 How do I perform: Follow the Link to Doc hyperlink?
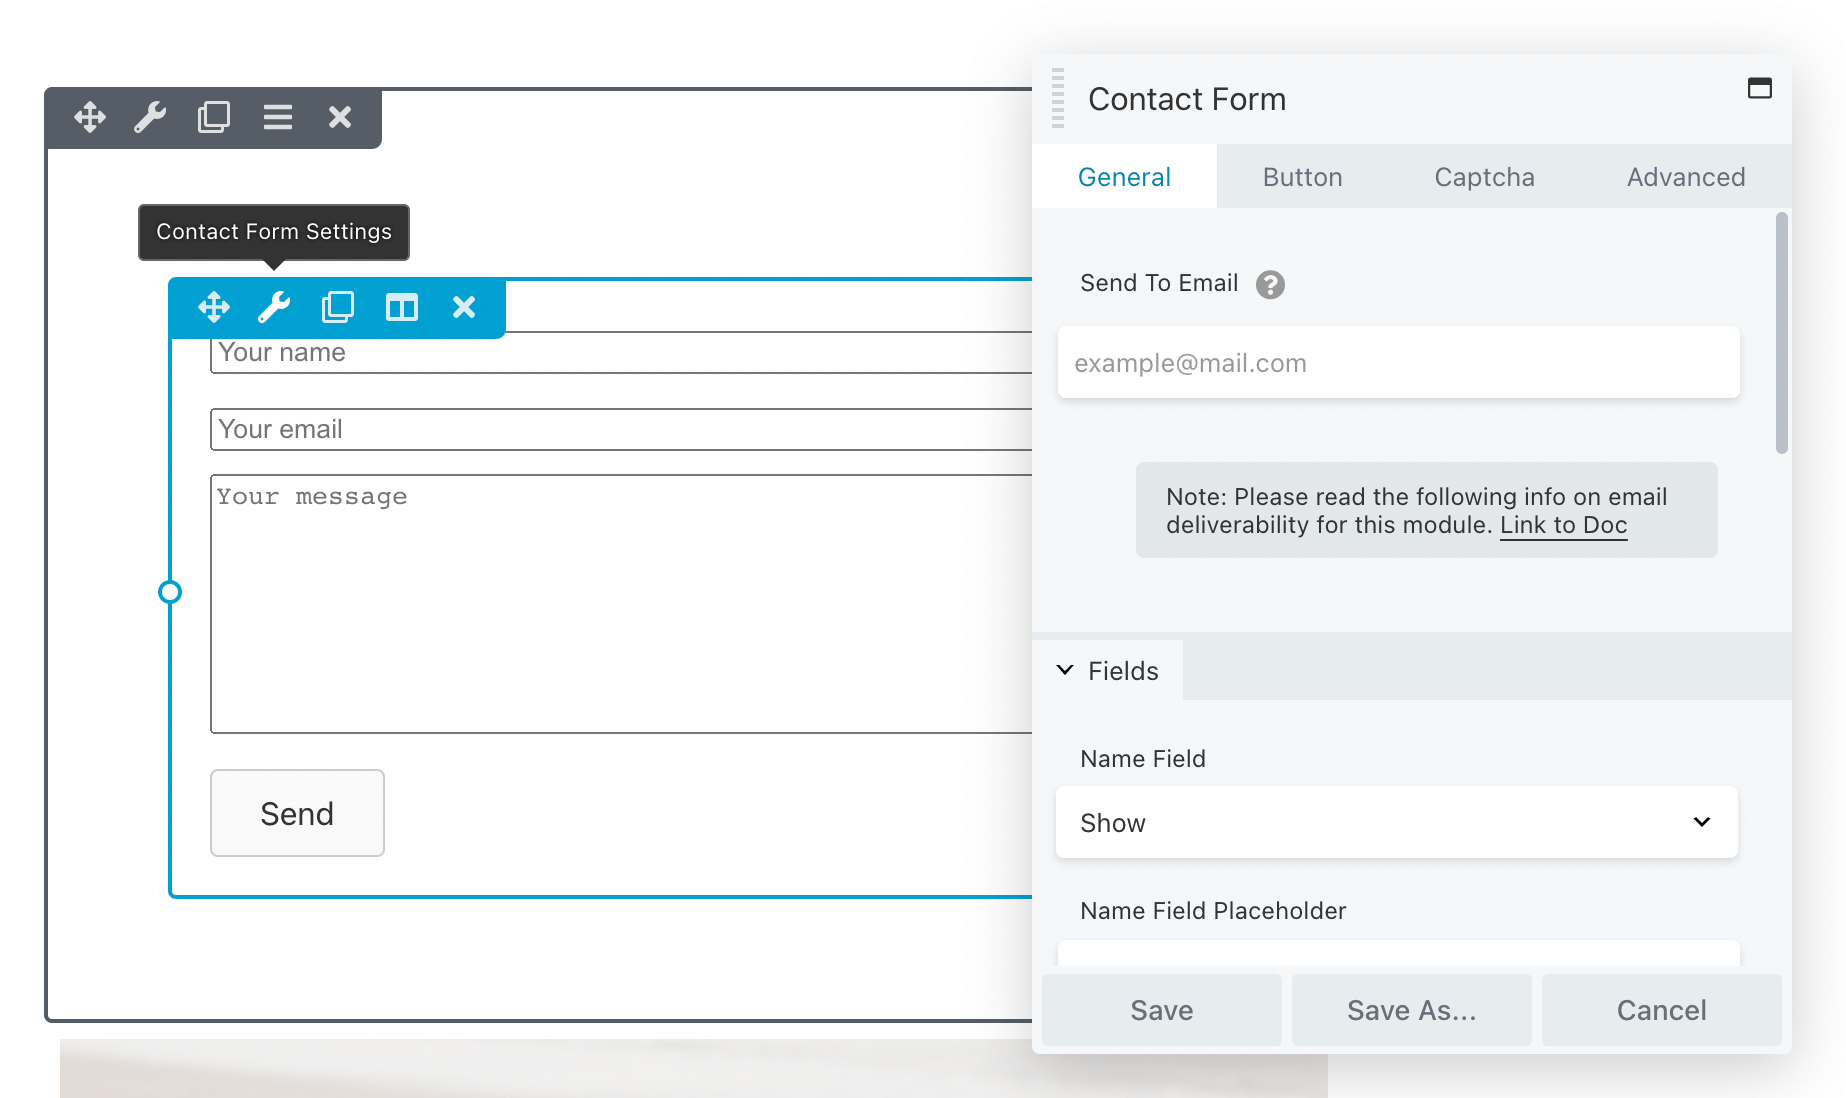1563,525
